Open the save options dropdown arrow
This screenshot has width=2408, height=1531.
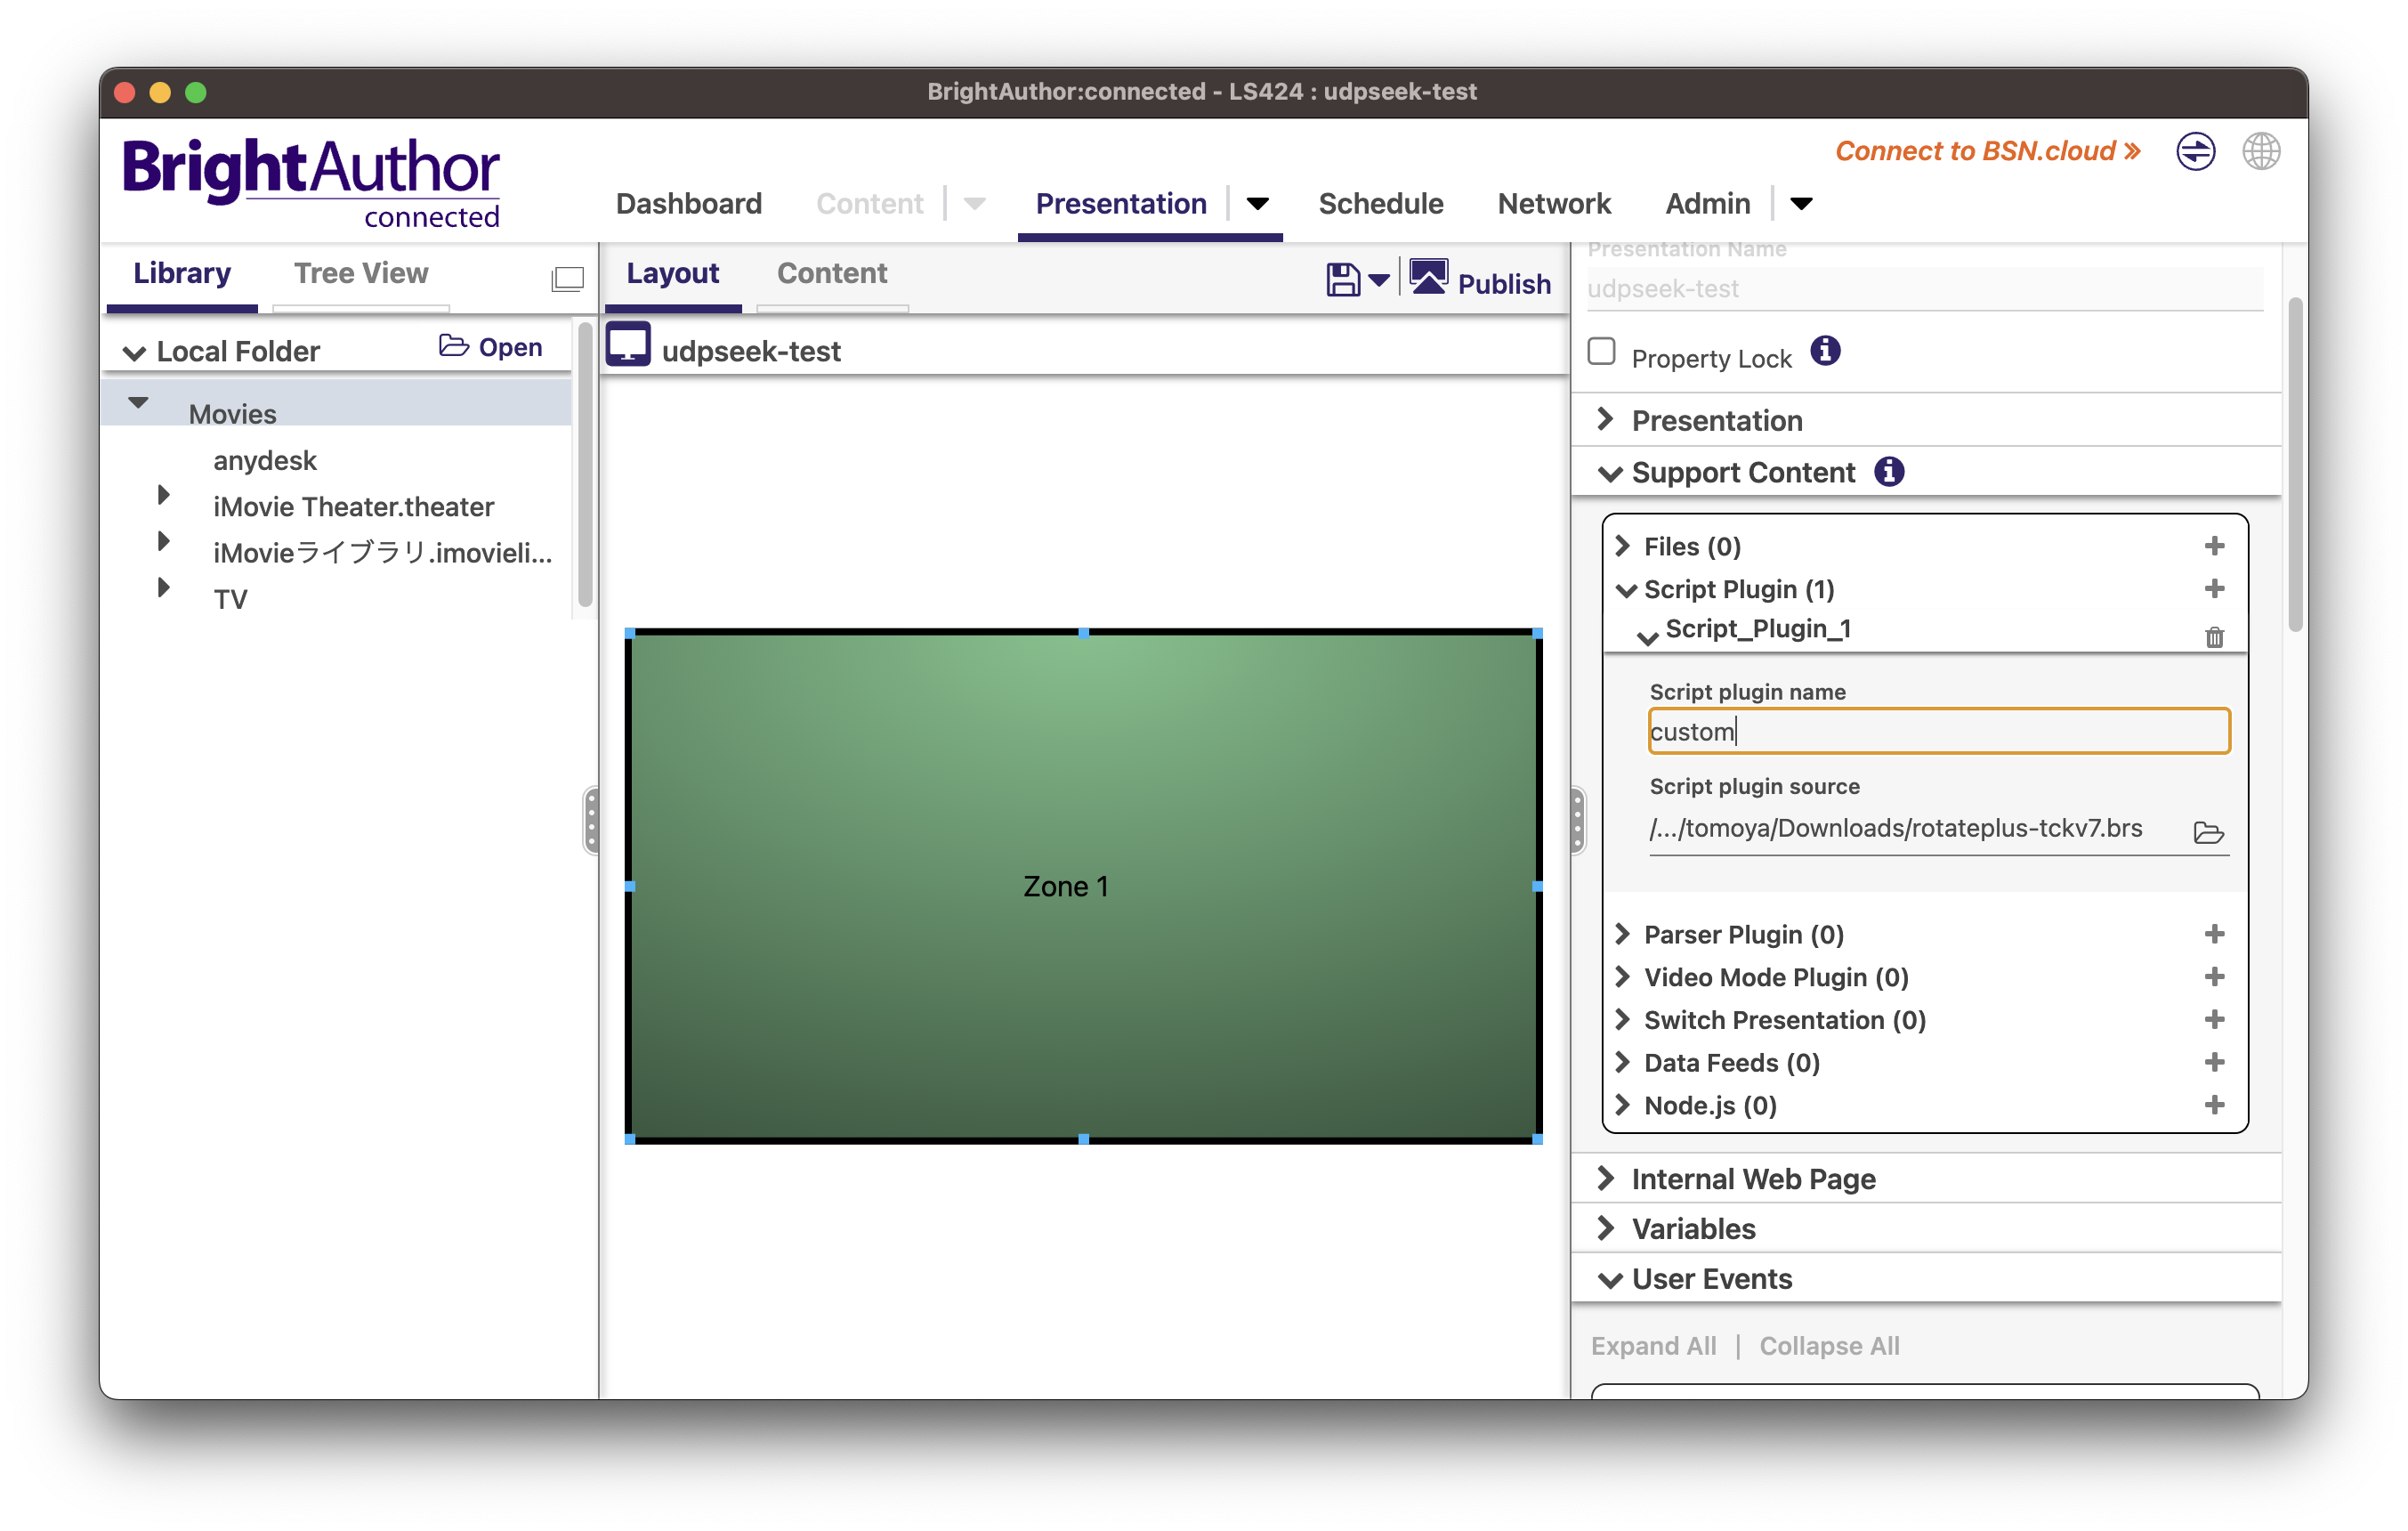(1379, 281)
